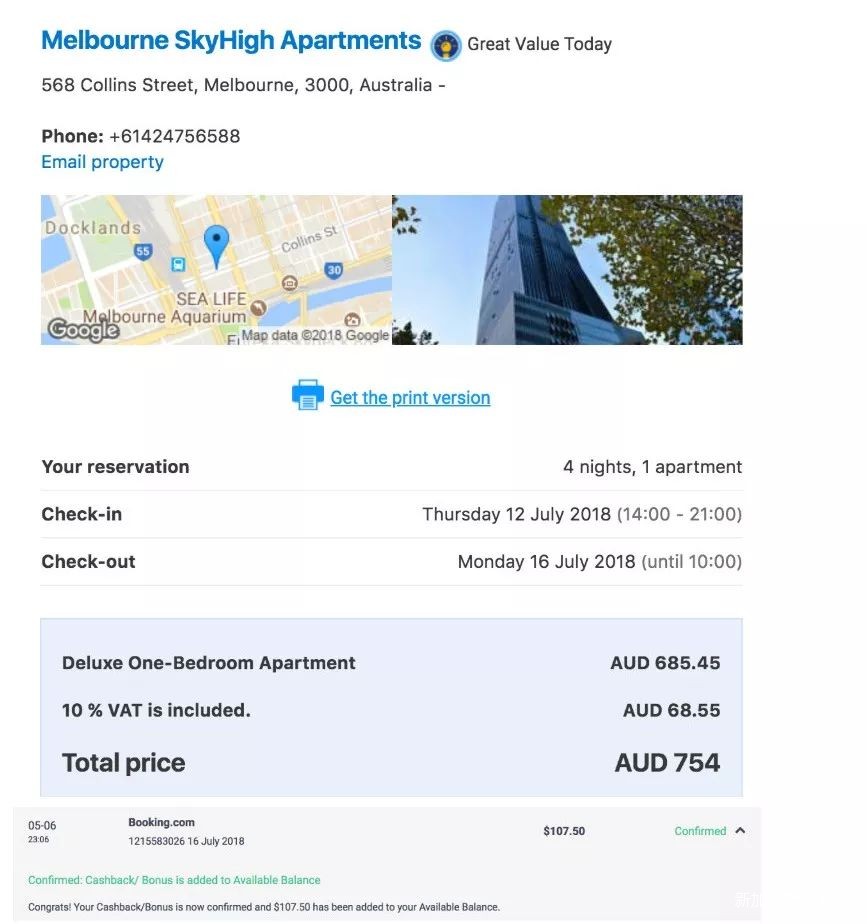Open the Melbourne SkyHigh Apartments title link
Image resolution: width=867 pixels, height=924 pixels.
pyautogui.click(x=231, y=41)
